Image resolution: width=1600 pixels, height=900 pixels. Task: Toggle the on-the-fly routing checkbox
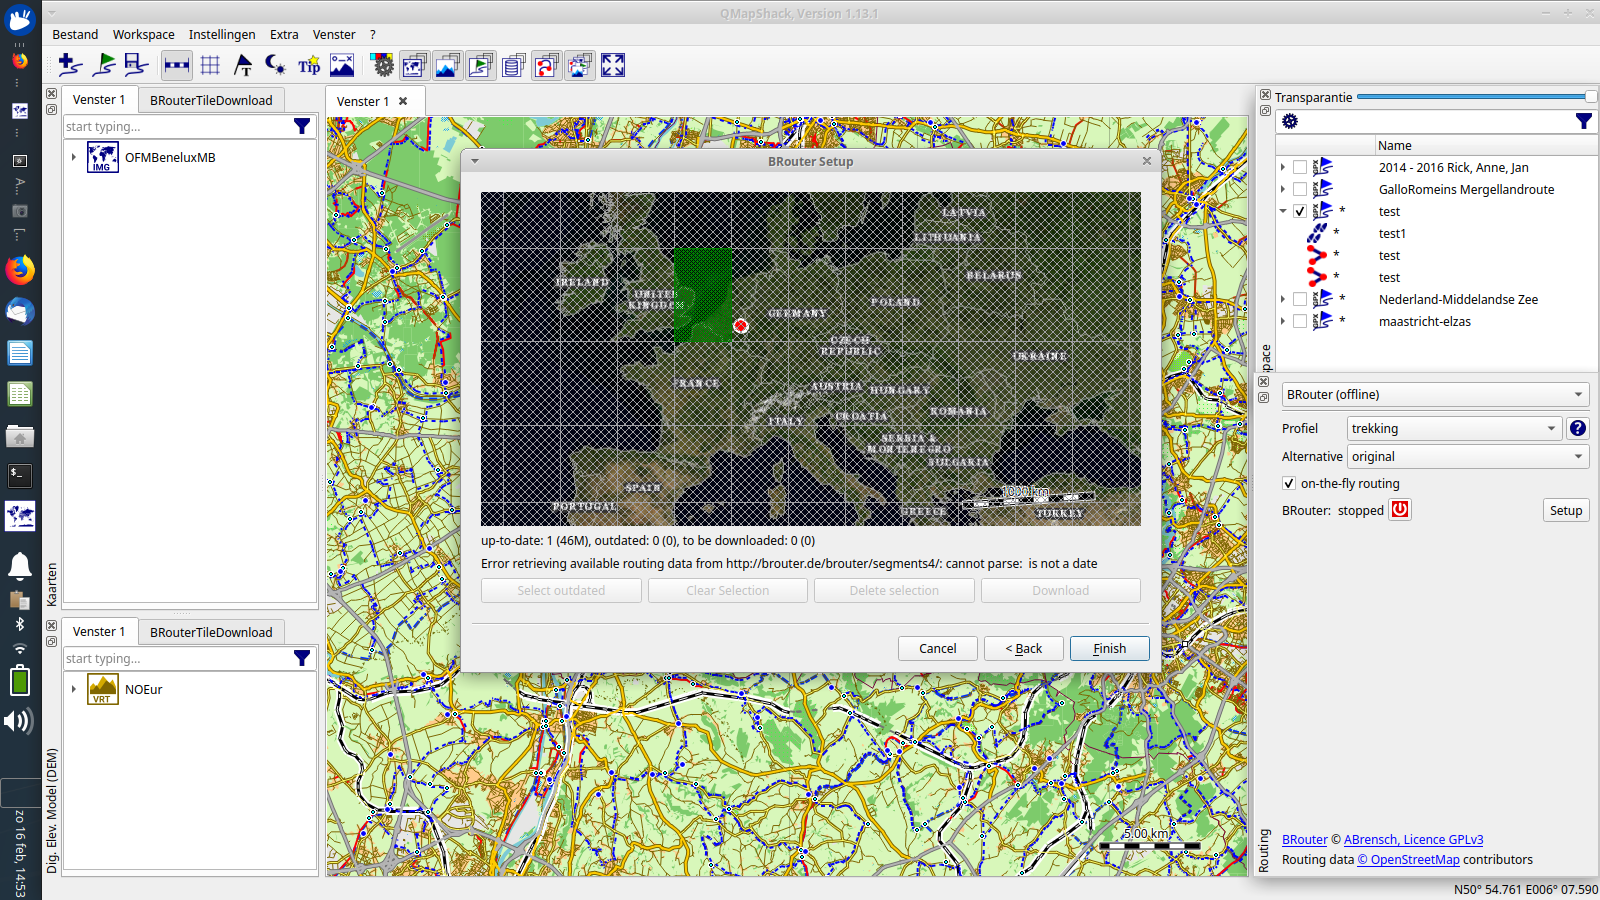click(1289, 483)
